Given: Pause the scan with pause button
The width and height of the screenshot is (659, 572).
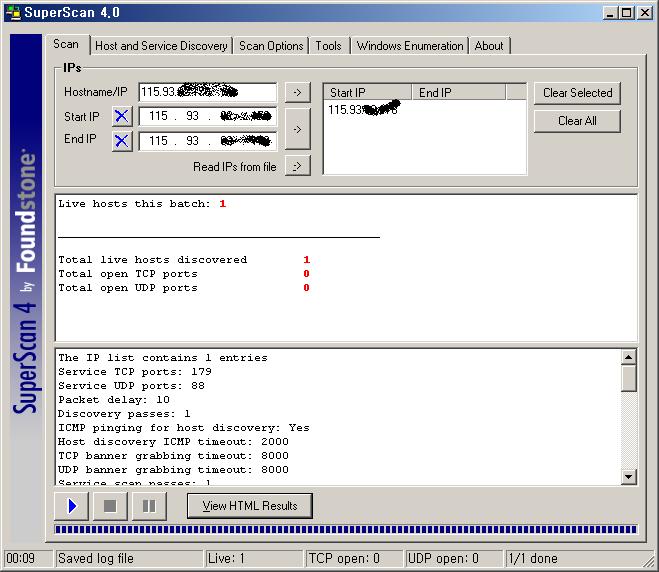Looking at the screenshot, I should pos(148,506).
